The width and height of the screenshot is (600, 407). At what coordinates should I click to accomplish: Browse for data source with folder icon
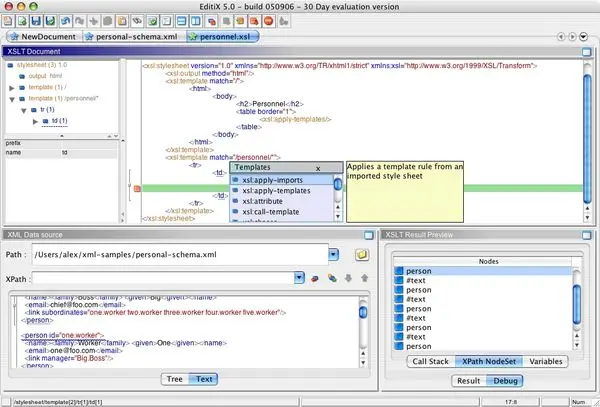(x=362, y=255)
